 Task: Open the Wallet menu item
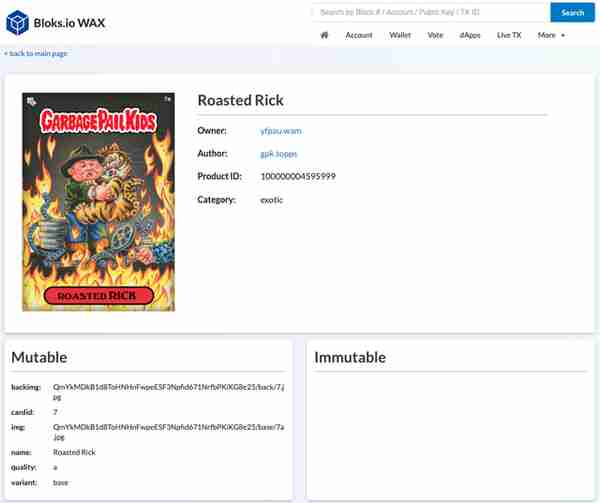pyautogui.click(x=400, y=35)
